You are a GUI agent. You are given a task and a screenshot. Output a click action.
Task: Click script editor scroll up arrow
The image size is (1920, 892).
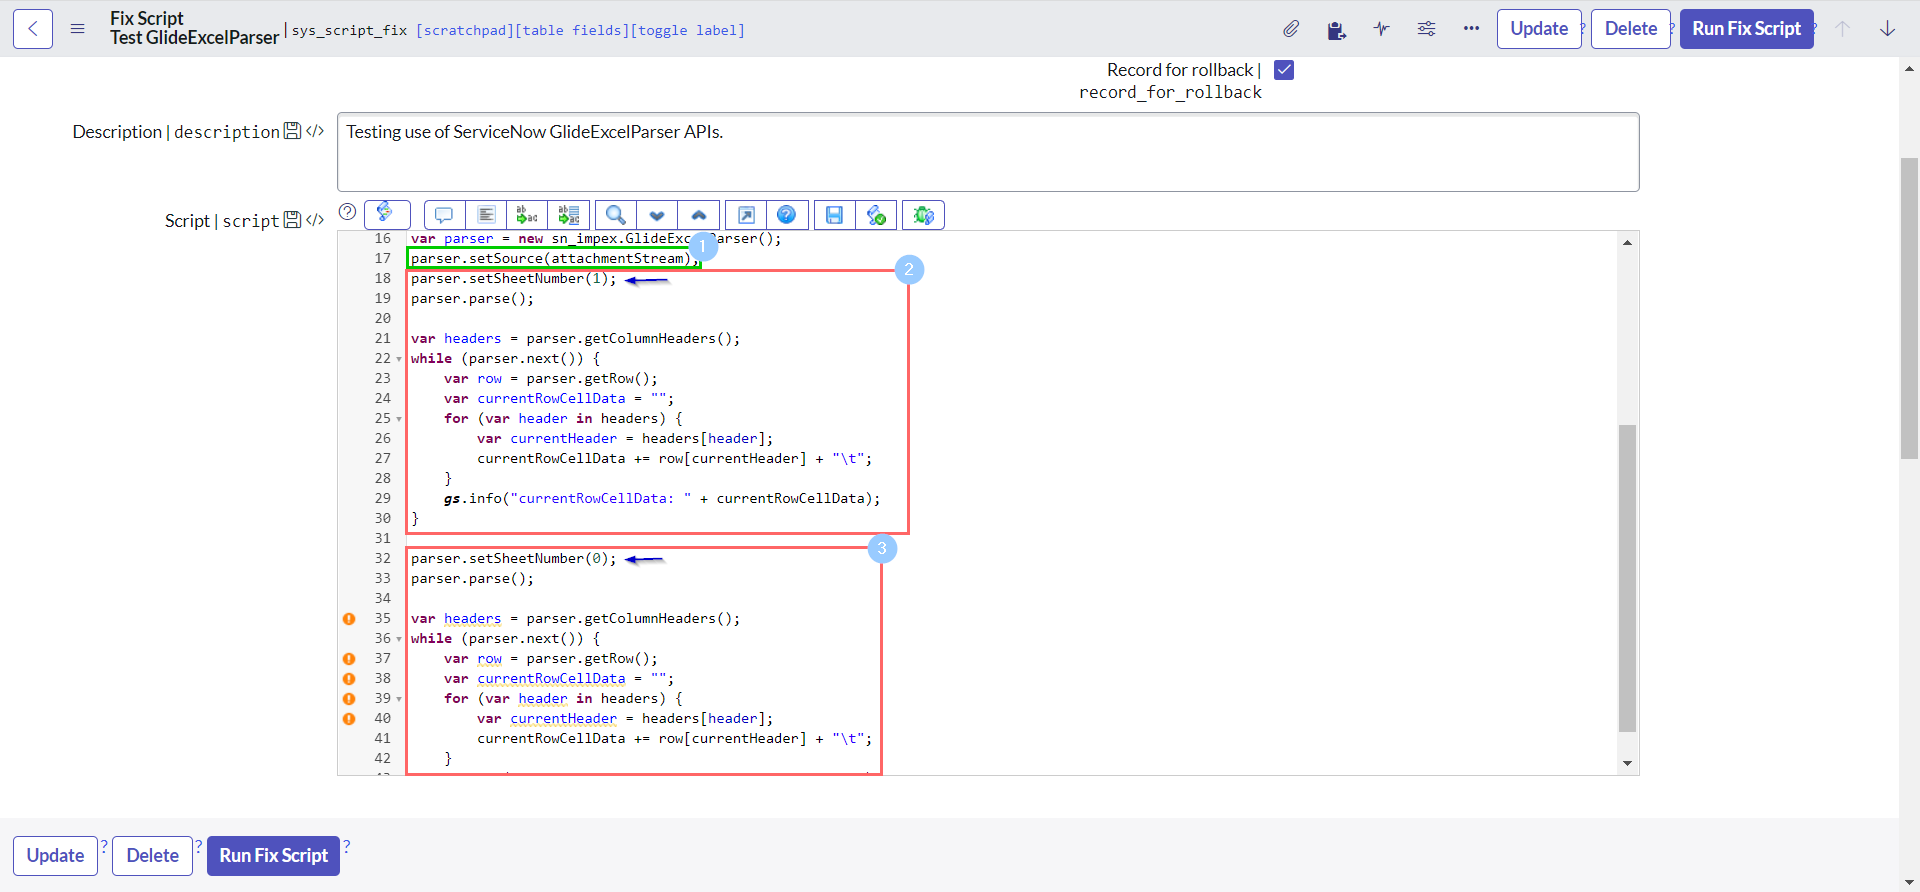tap(1627, 242)
